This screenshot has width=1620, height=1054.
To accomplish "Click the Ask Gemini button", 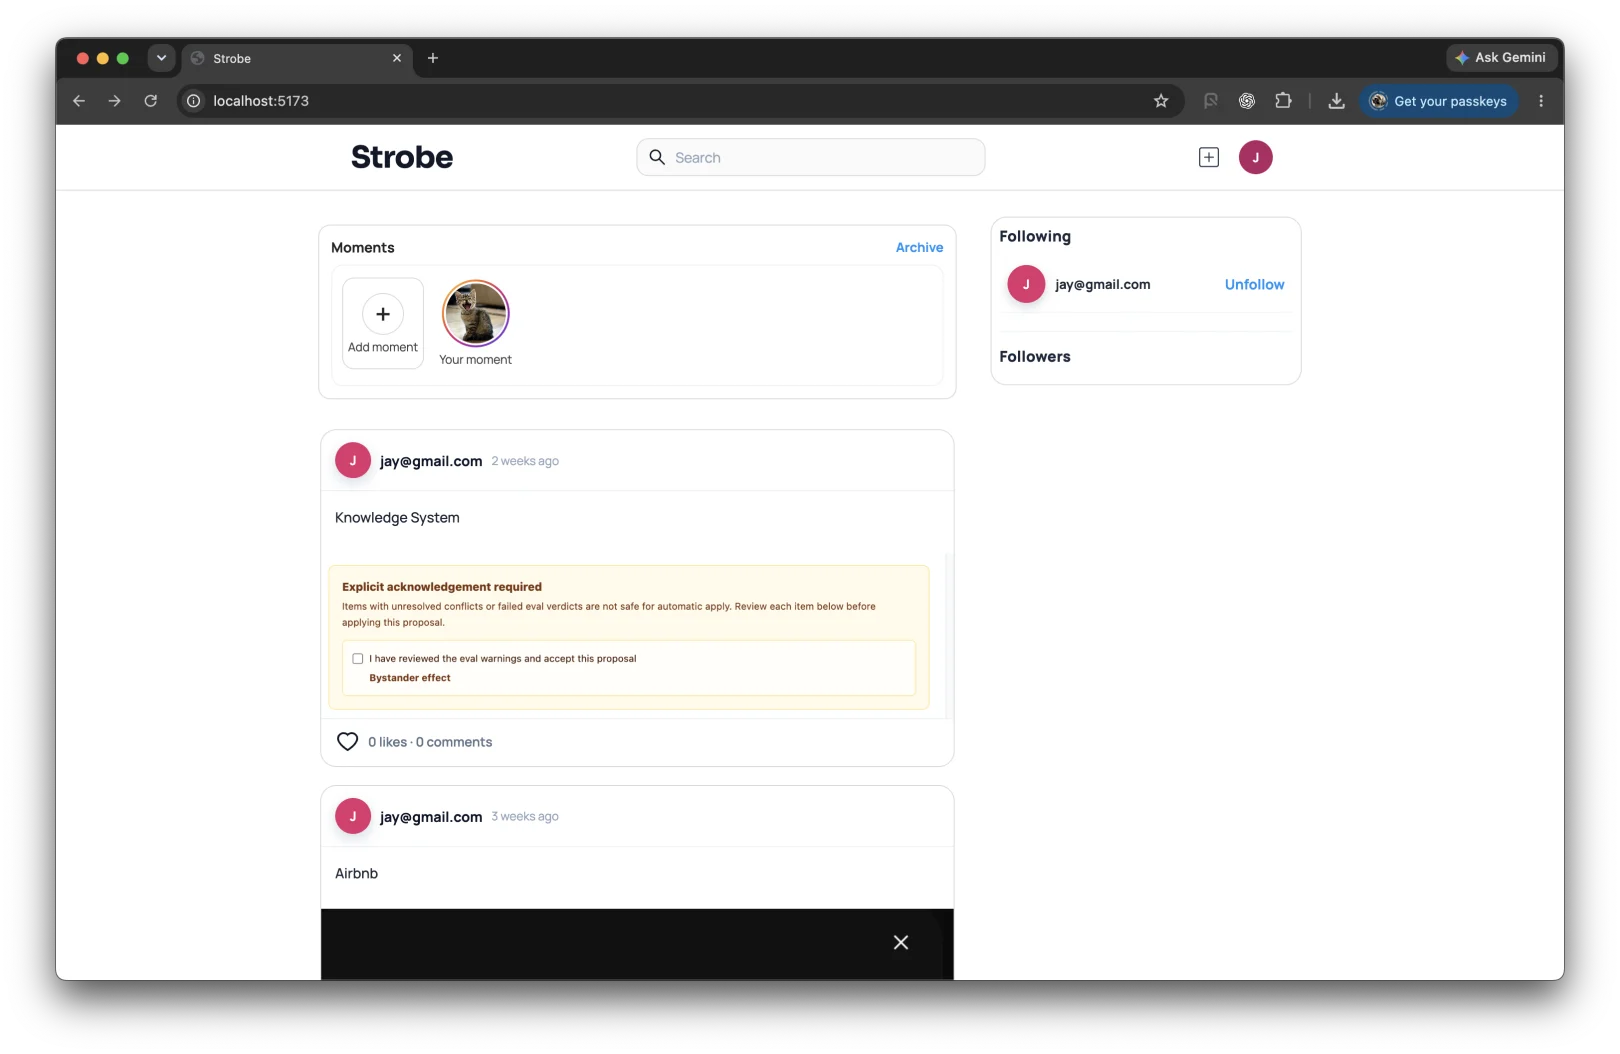I will point(1502,58).
